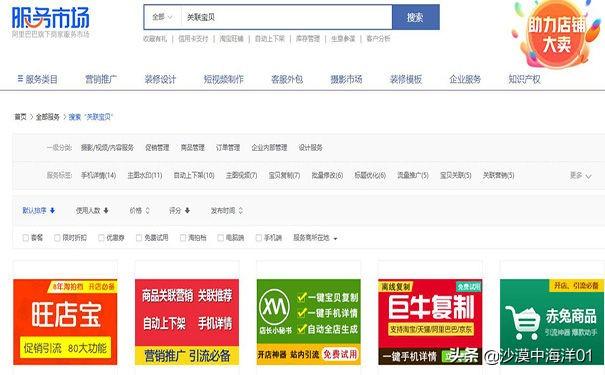Select the 主图视频(7) service tag
The image size is (605, 375).
tap(242, 176)
